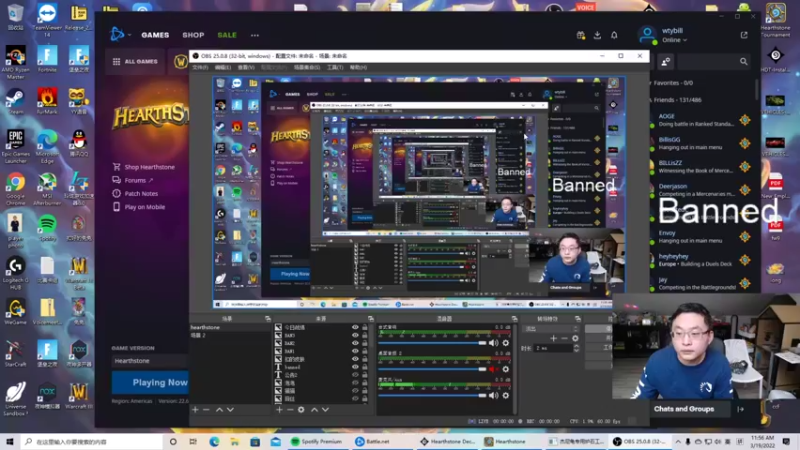This screenshot has width=800, height=450.
Task: Add a scene transition with plus icon
Action: (x=554, y=338)
